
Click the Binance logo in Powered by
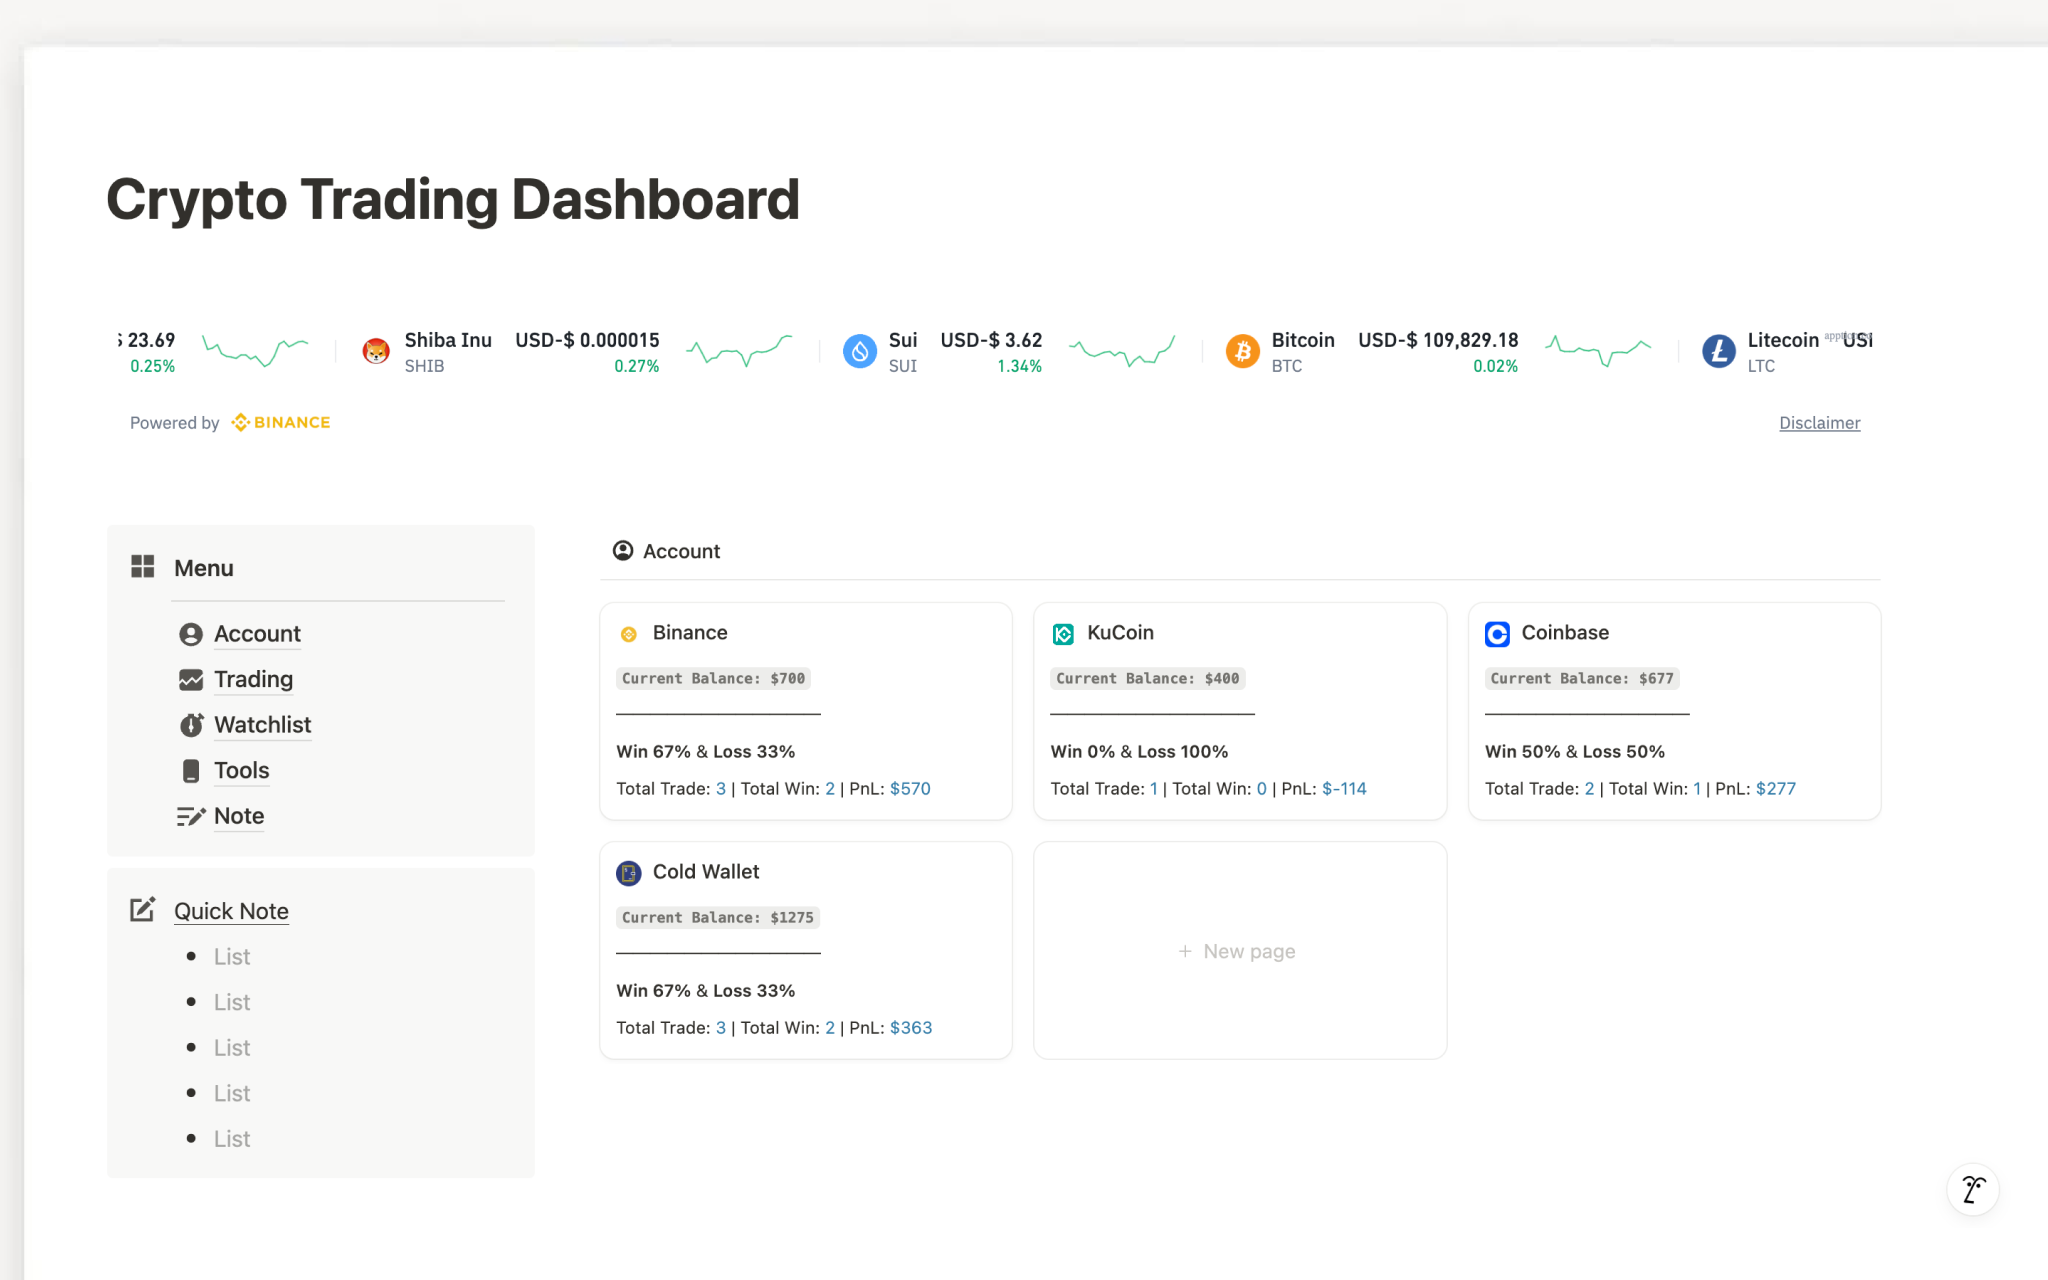281,422
